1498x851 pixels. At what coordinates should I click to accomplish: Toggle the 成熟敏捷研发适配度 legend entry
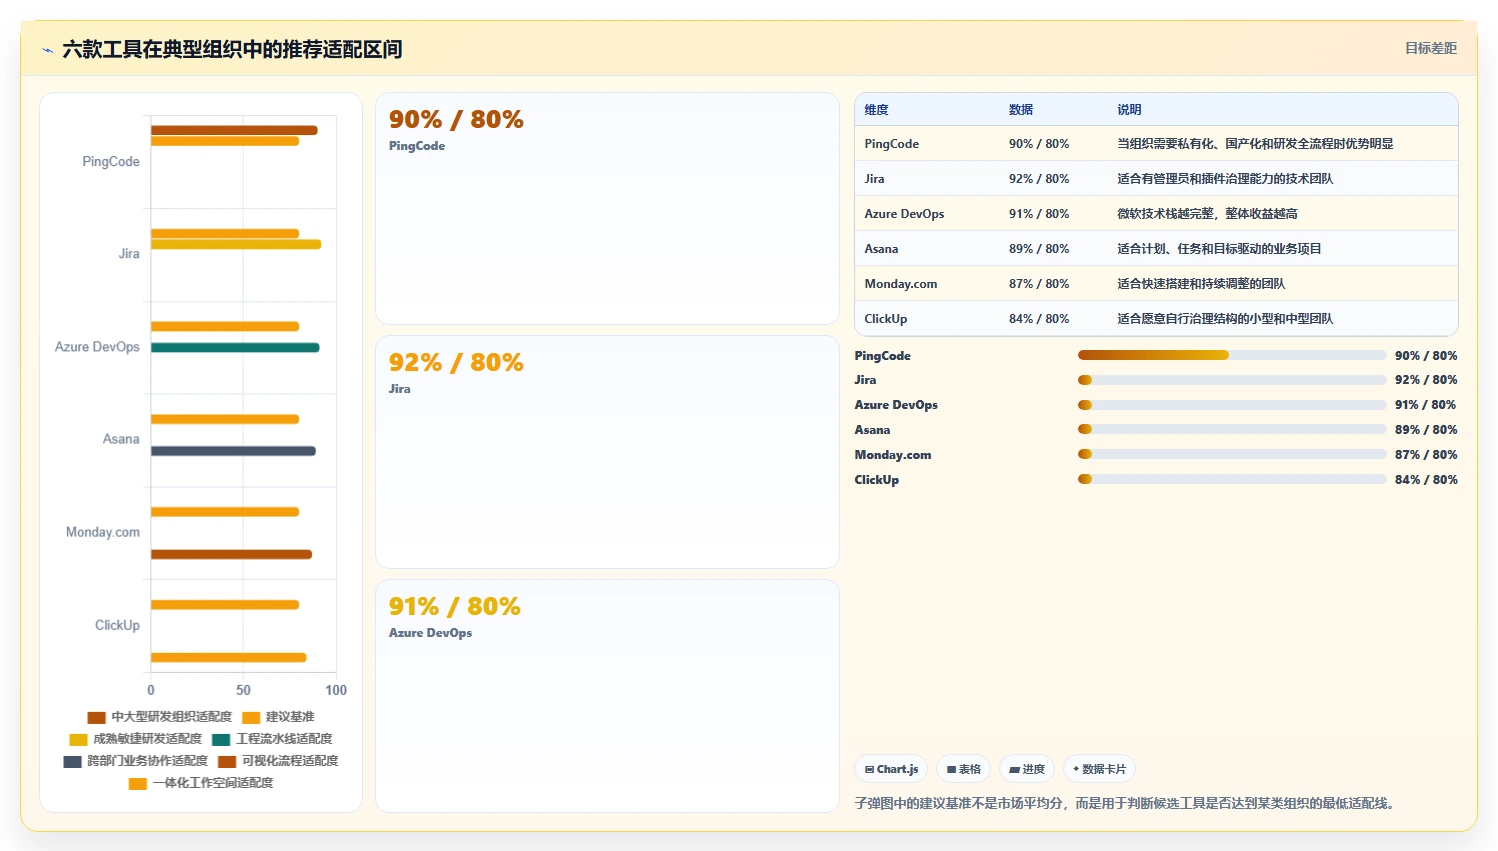pyautogui.click(x=136, y=739)
